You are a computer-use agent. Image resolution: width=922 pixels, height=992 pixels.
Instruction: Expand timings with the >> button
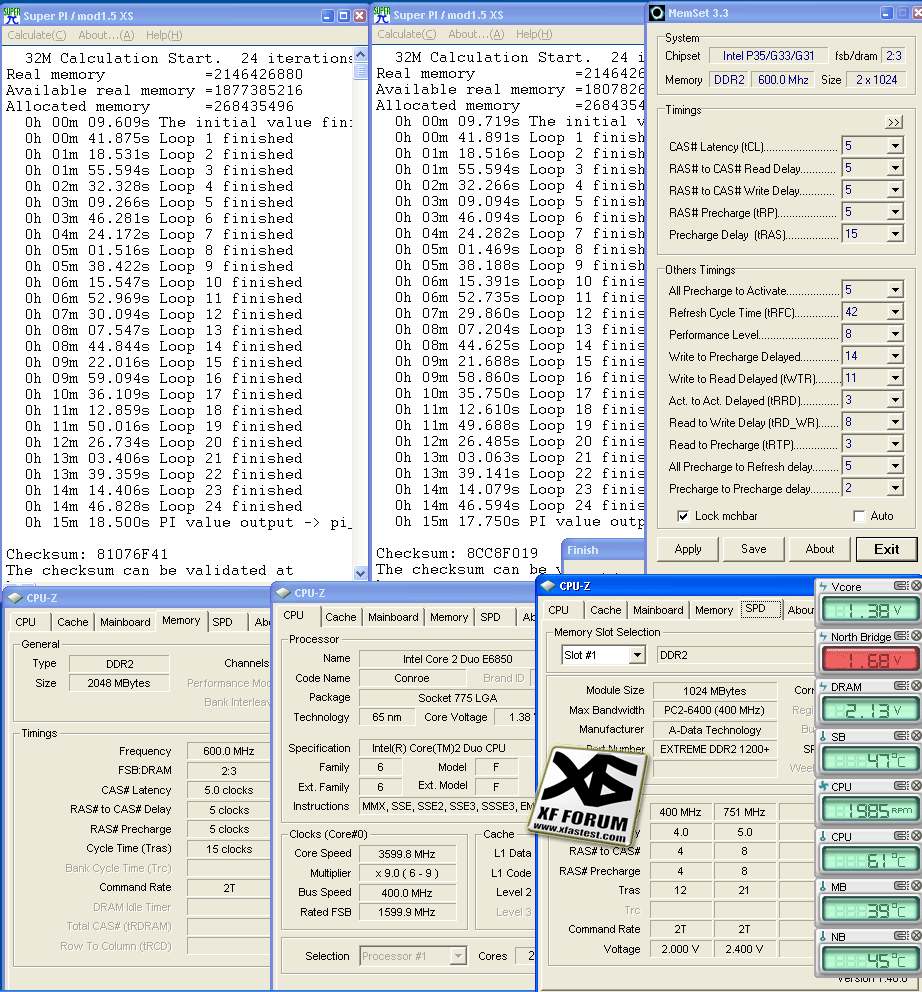tap(893, 122)
